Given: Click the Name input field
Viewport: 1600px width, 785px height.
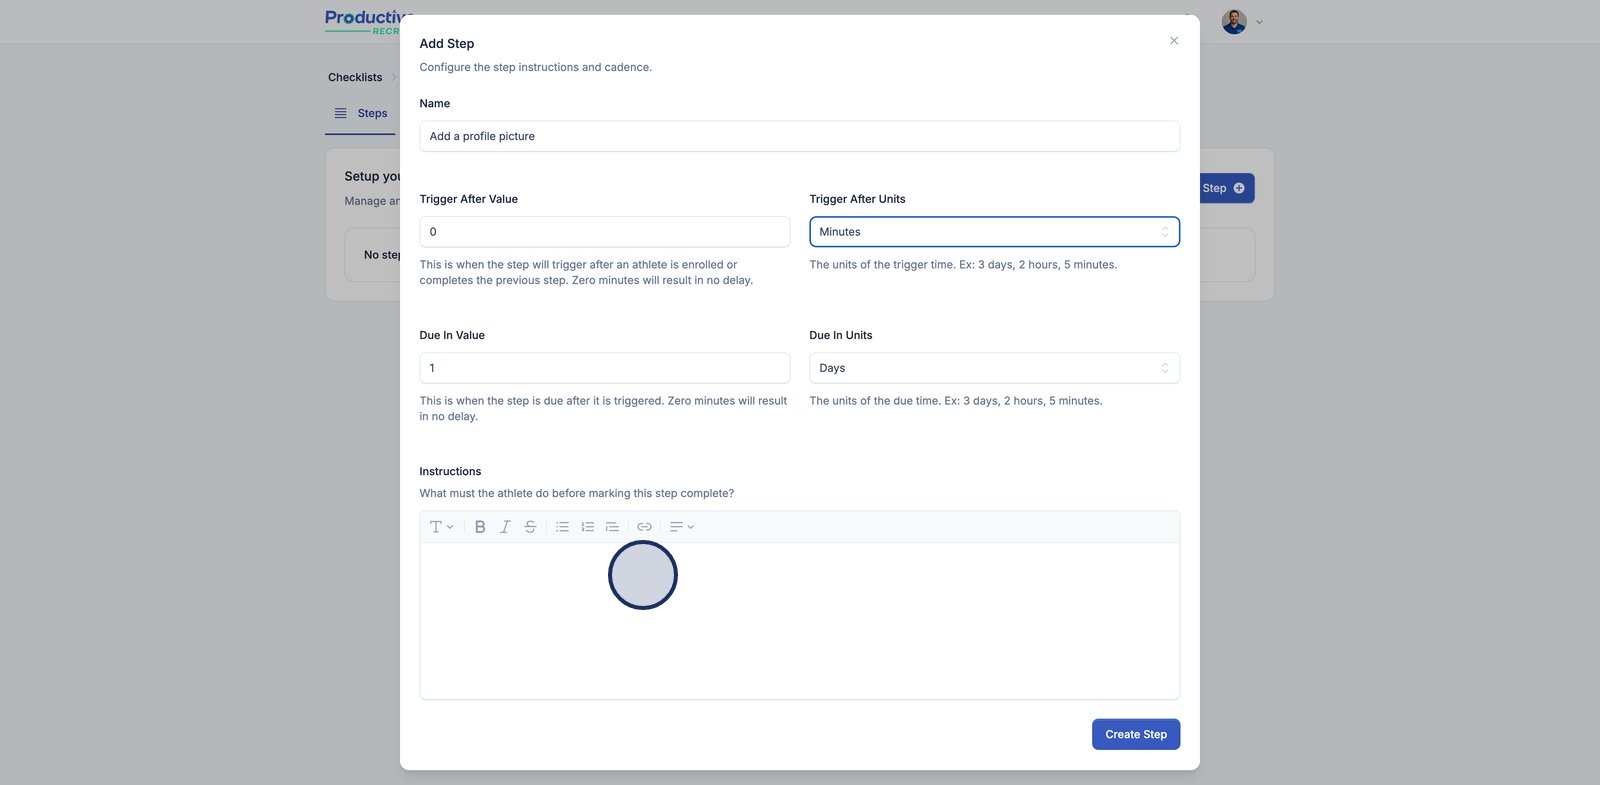Looking at the screenshot, I should click(799, 136).
